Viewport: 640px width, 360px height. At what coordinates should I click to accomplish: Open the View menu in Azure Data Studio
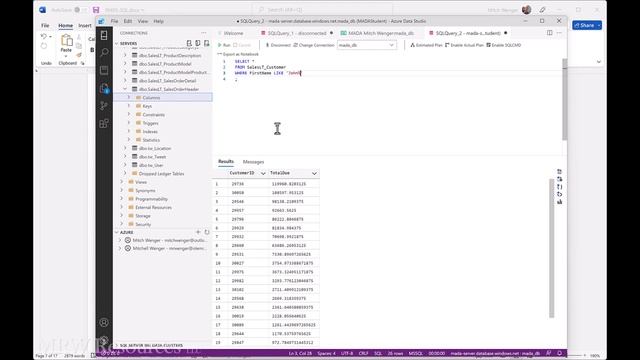[x=142, y=21]
